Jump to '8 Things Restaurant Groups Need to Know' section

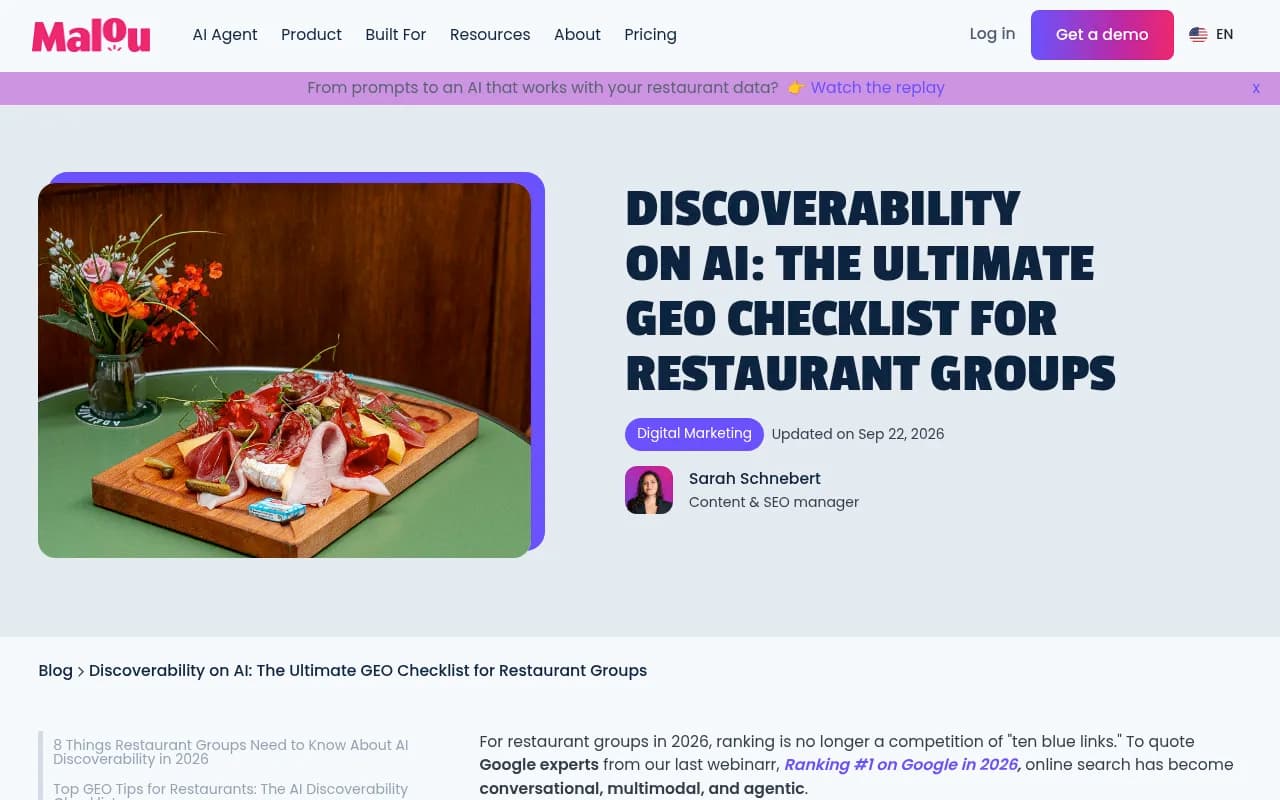pos(231,752)
